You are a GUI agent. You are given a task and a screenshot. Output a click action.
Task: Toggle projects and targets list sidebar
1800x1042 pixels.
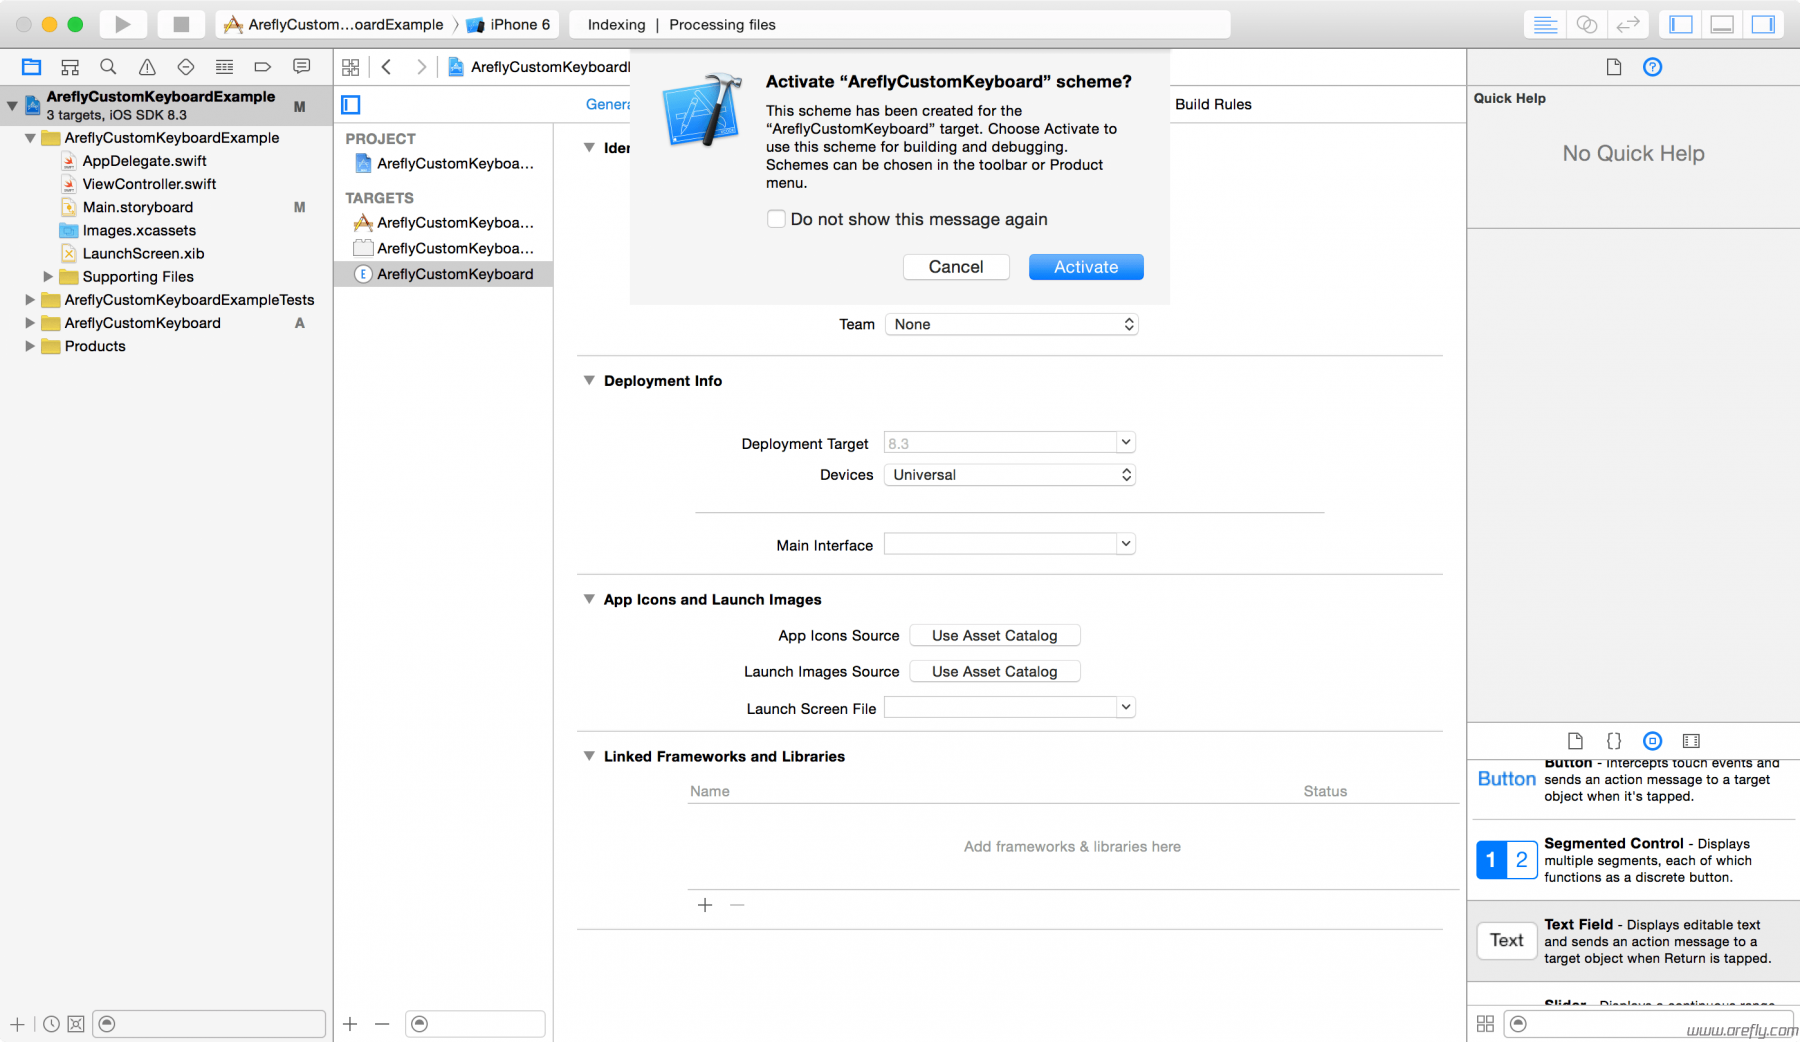(351, 104)
